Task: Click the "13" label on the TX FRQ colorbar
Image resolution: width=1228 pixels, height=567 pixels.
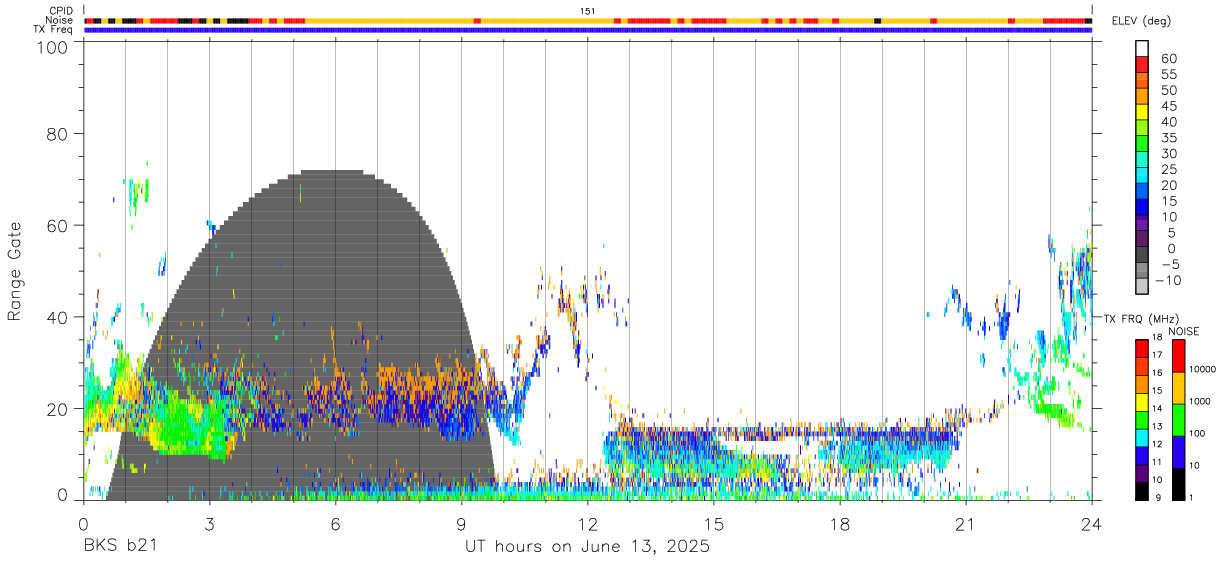Action: tap(1158, 426)
